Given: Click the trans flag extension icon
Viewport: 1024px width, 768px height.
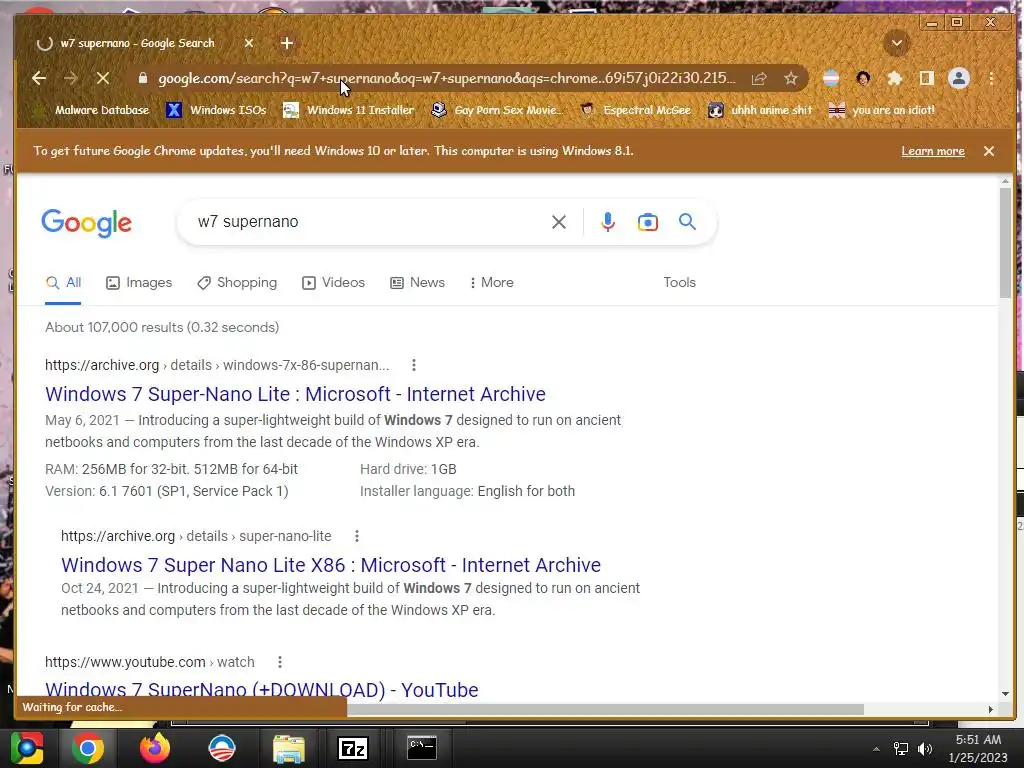Looking at the screenshot, I should pos(831,78).
